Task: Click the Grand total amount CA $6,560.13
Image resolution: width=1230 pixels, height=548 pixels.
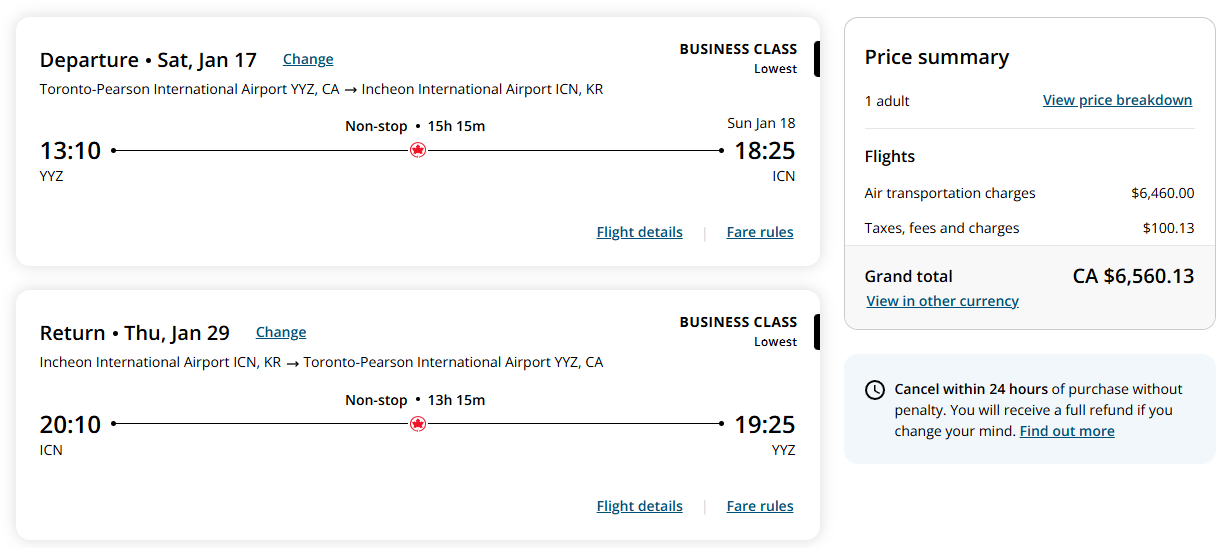Action: tap(1133, 276)
